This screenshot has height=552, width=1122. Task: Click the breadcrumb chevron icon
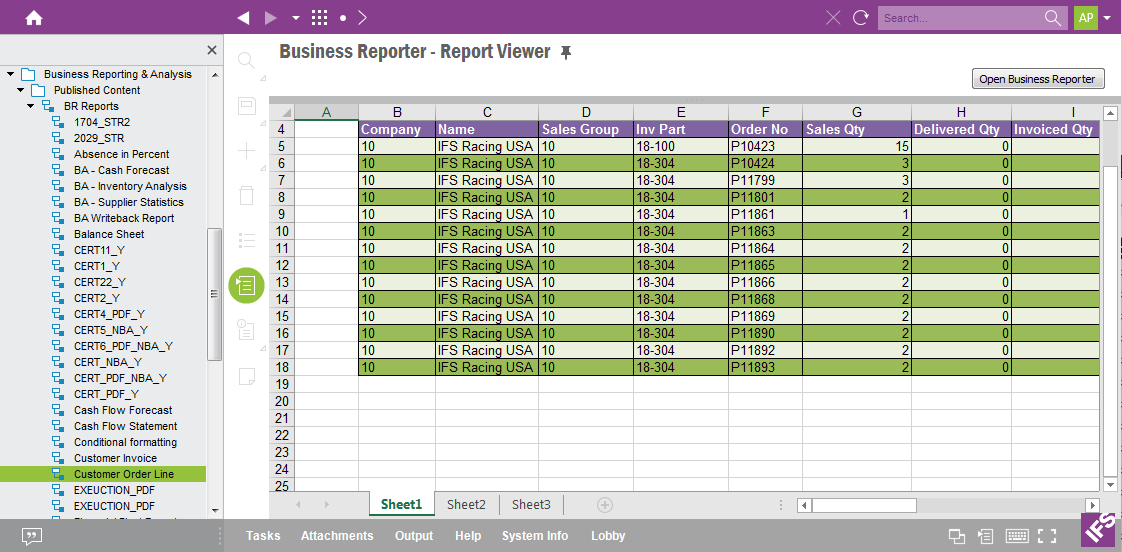363,18
